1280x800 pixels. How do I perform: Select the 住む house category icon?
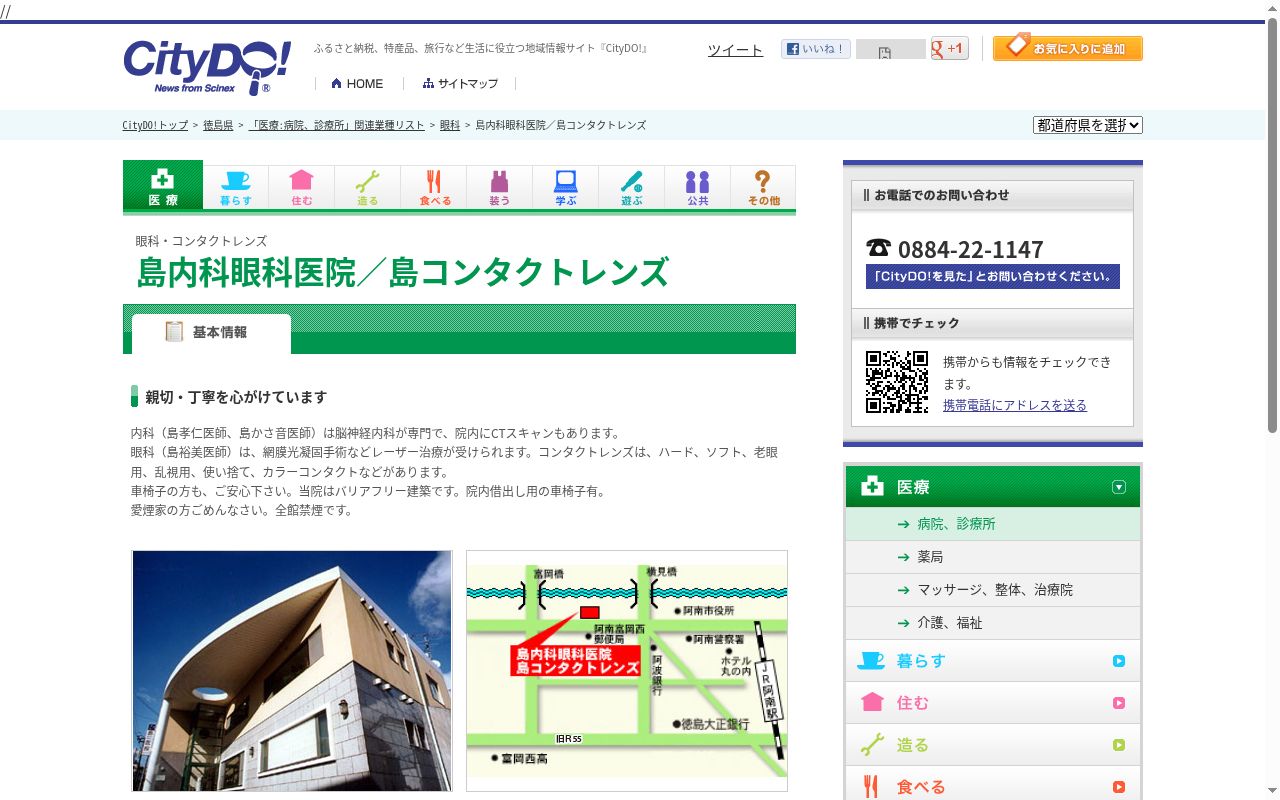point(302,187)
